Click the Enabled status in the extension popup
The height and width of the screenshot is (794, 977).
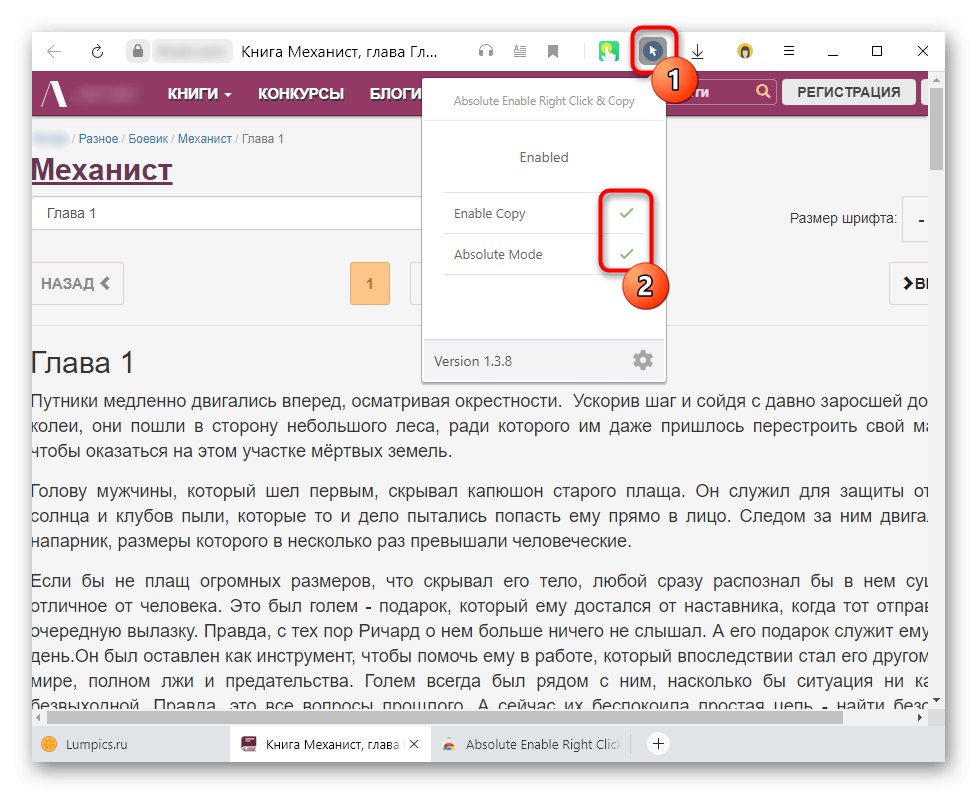(x=544, y=157)
